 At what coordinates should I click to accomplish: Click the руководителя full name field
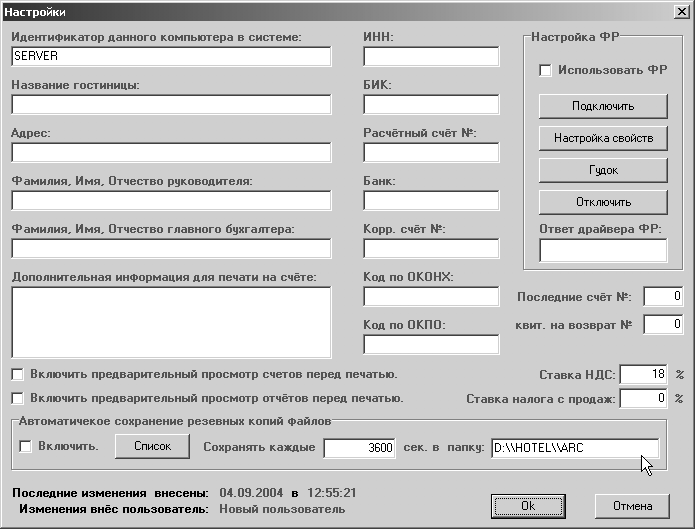tap(171, 200)
